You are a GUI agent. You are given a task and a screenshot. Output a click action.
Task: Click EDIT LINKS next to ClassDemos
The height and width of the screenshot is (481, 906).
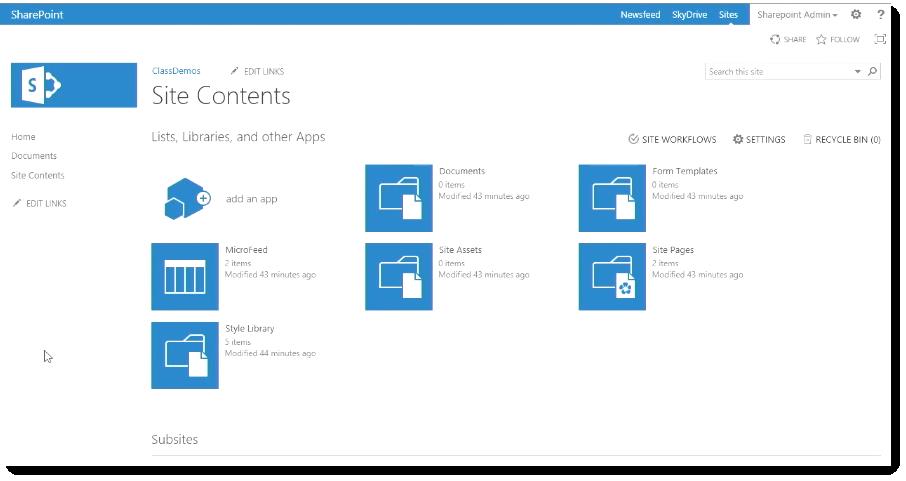(257, 71)
